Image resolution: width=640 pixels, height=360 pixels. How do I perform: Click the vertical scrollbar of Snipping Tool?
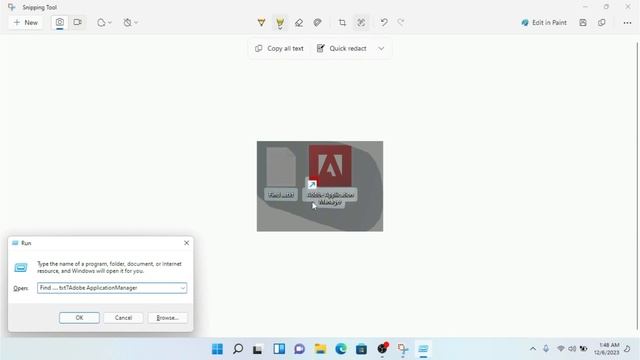click(637, 186)
